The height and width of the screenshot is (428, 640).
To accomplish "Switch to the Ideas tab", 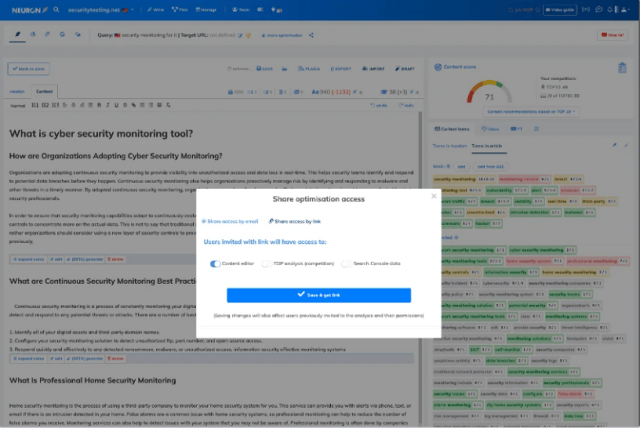I will 490,129.
